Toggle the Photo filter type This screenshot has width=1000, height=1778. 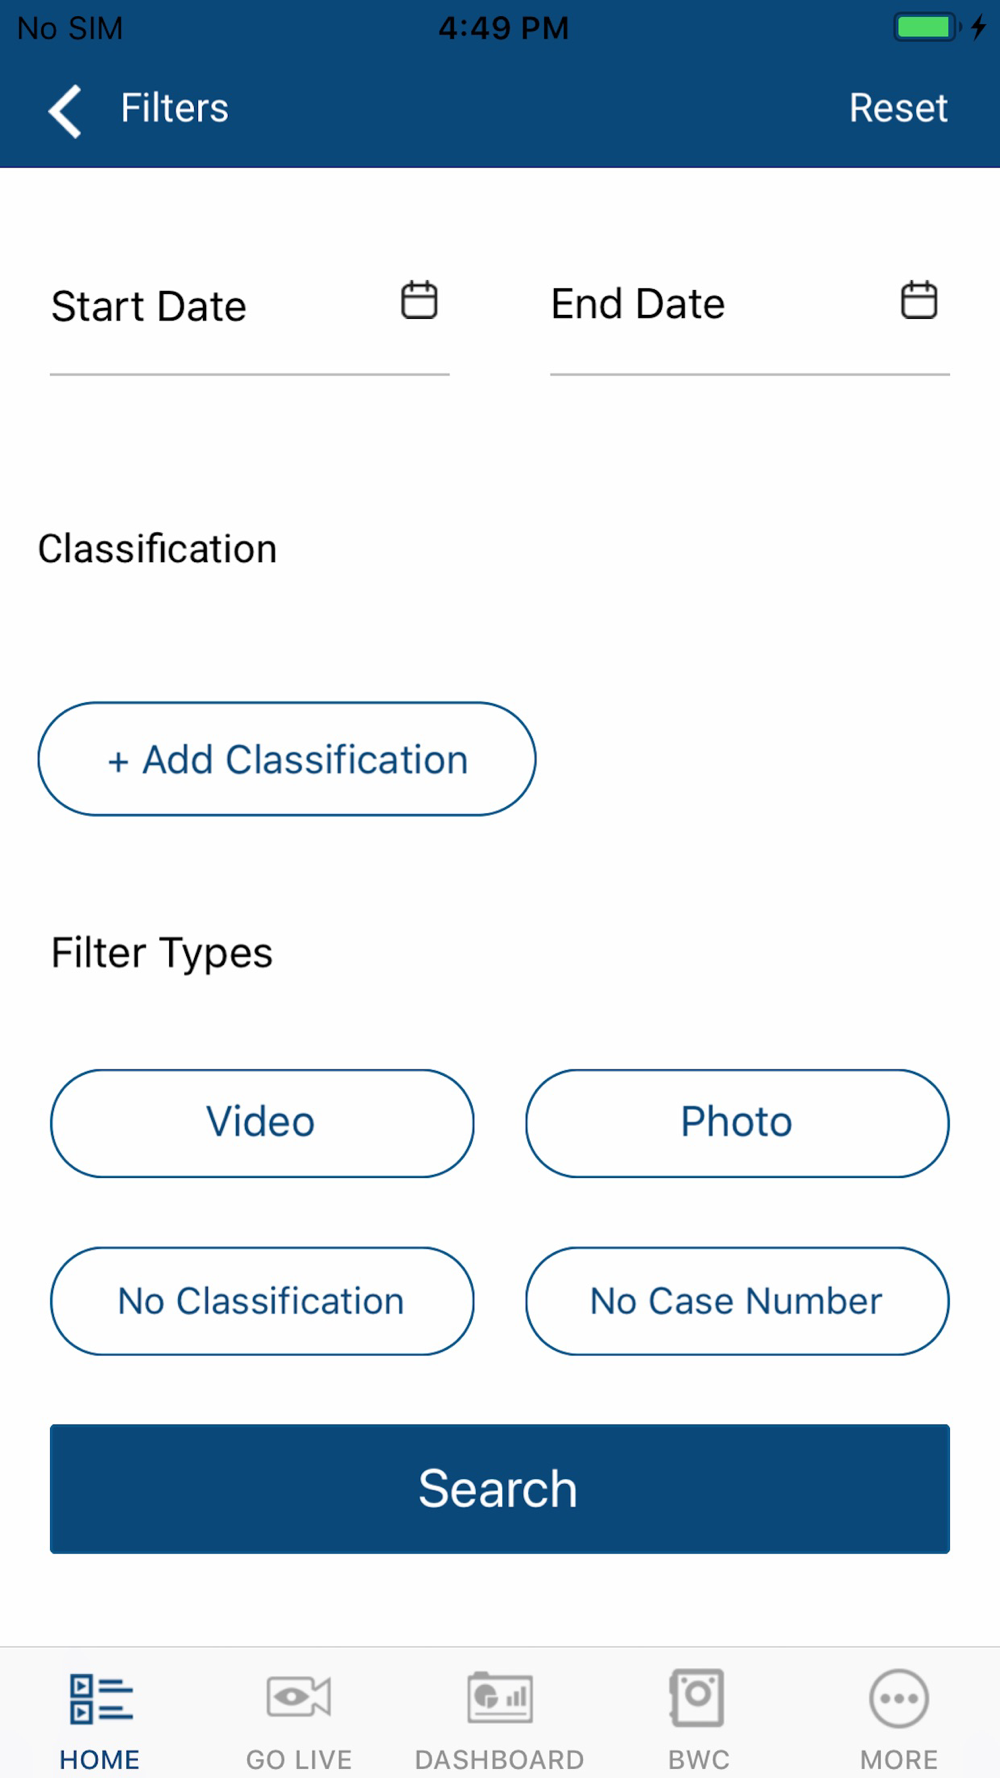[737, 1123]
